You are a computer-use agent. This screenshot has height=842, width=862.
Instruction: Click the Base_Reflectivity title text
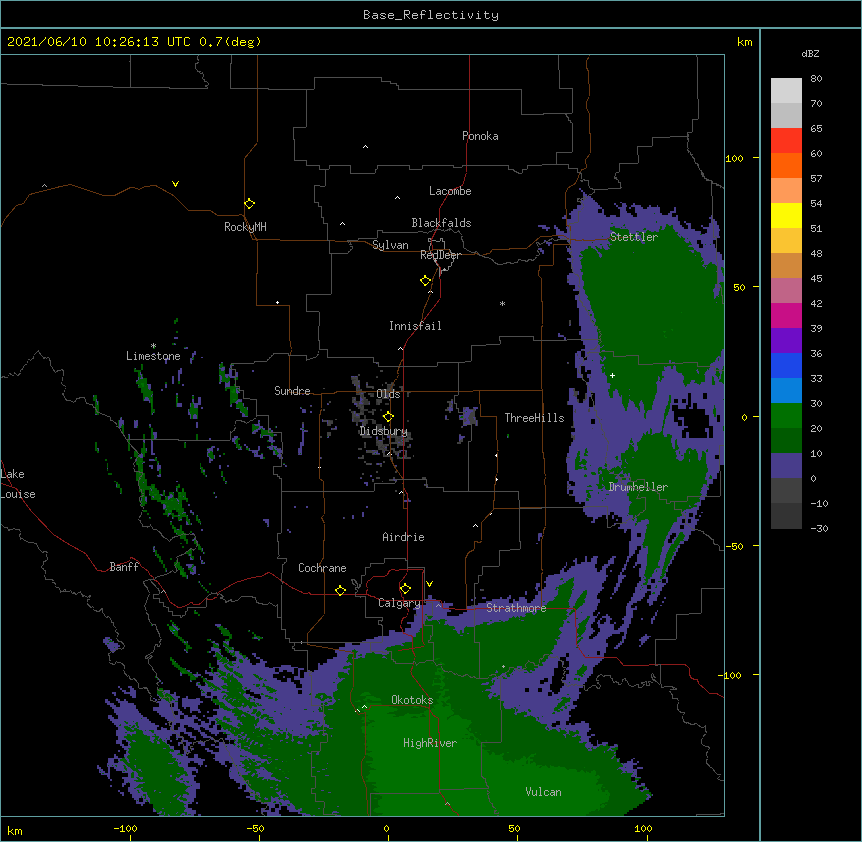click(430, 15)
